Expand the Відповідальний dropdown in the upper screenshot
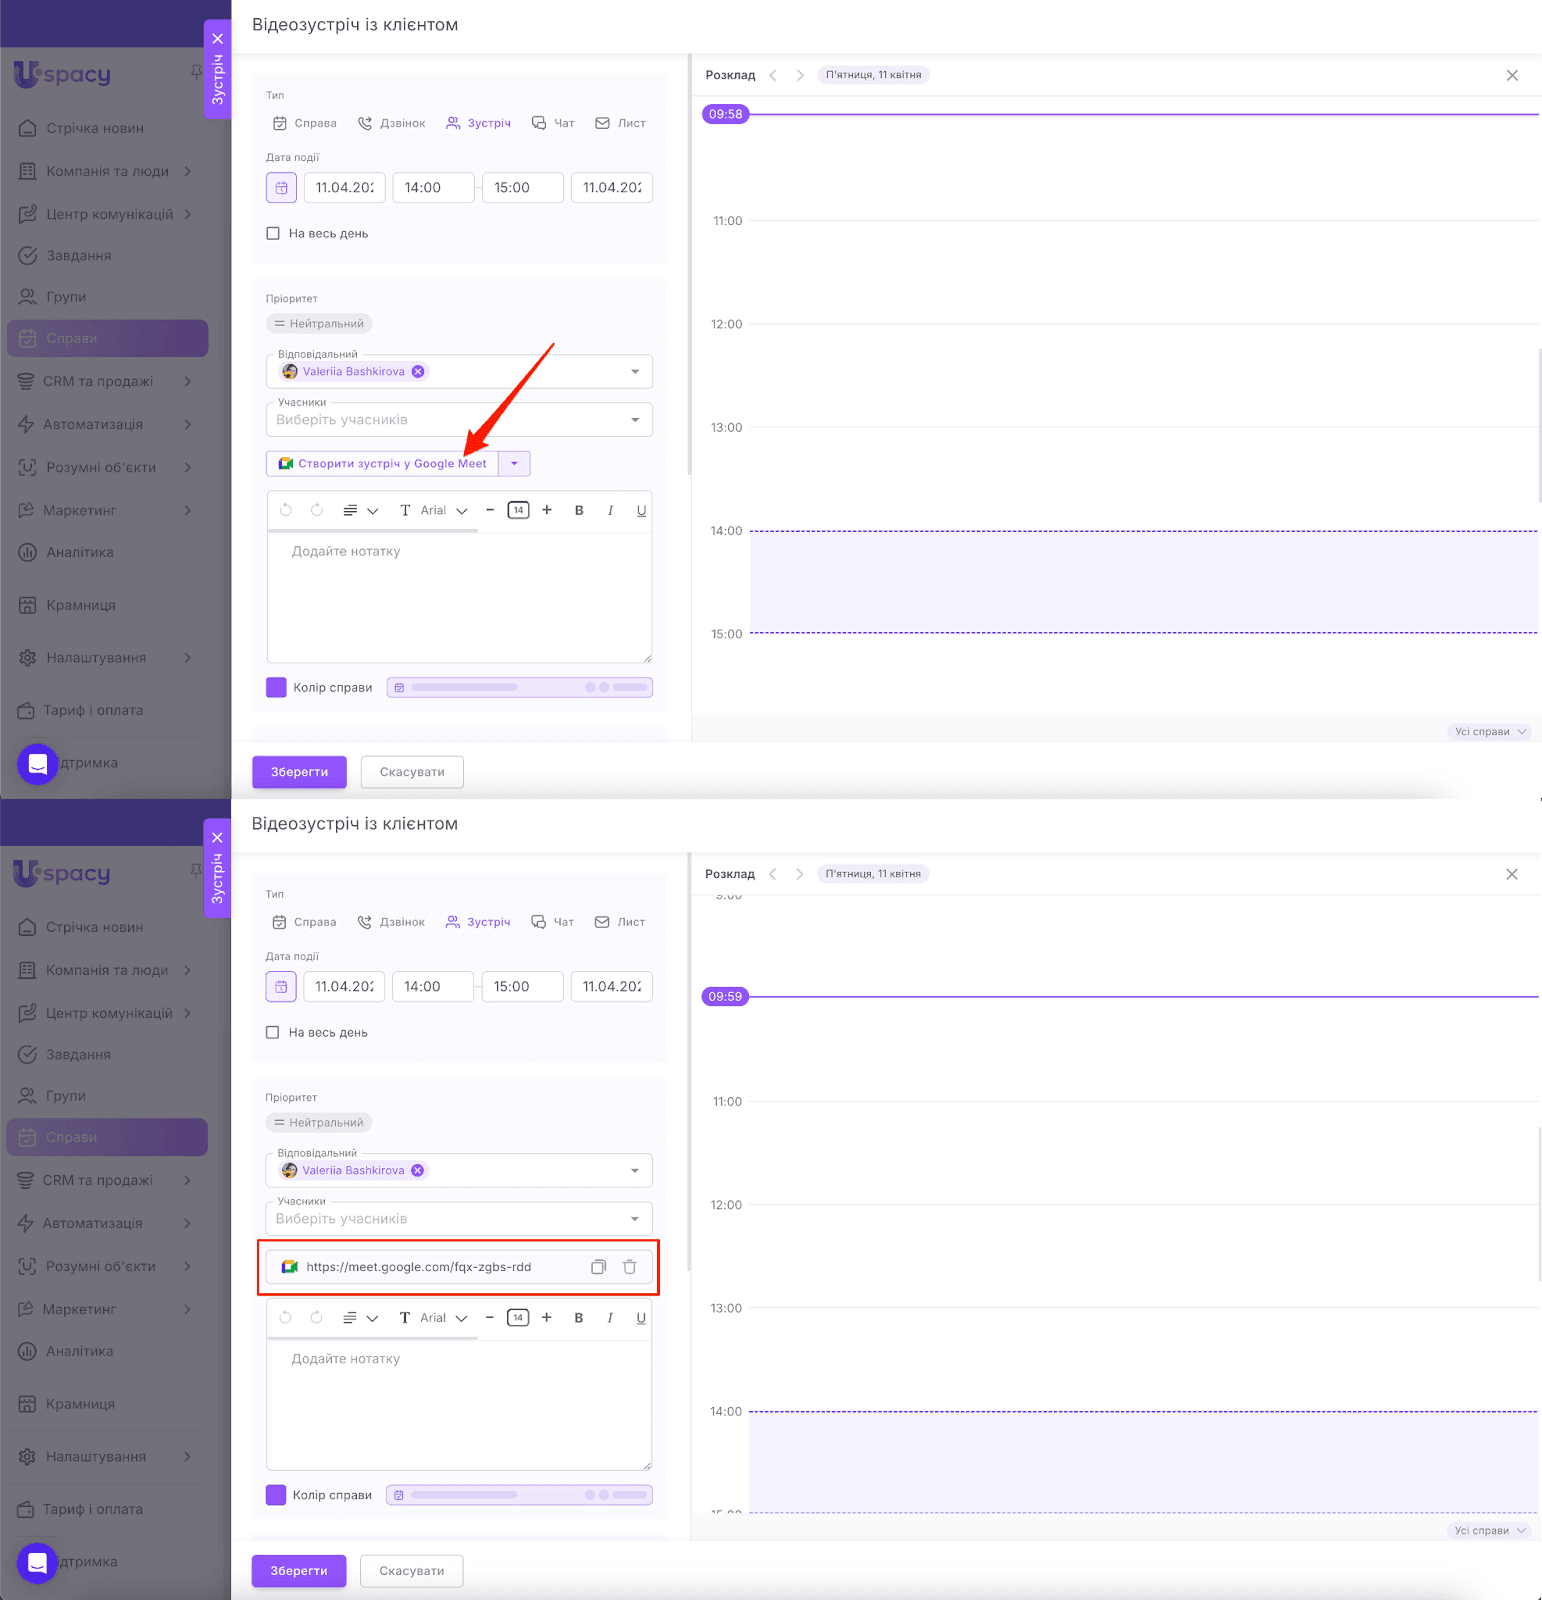Viewport: 1542px width, 1600px height. (x=635, y=372)
